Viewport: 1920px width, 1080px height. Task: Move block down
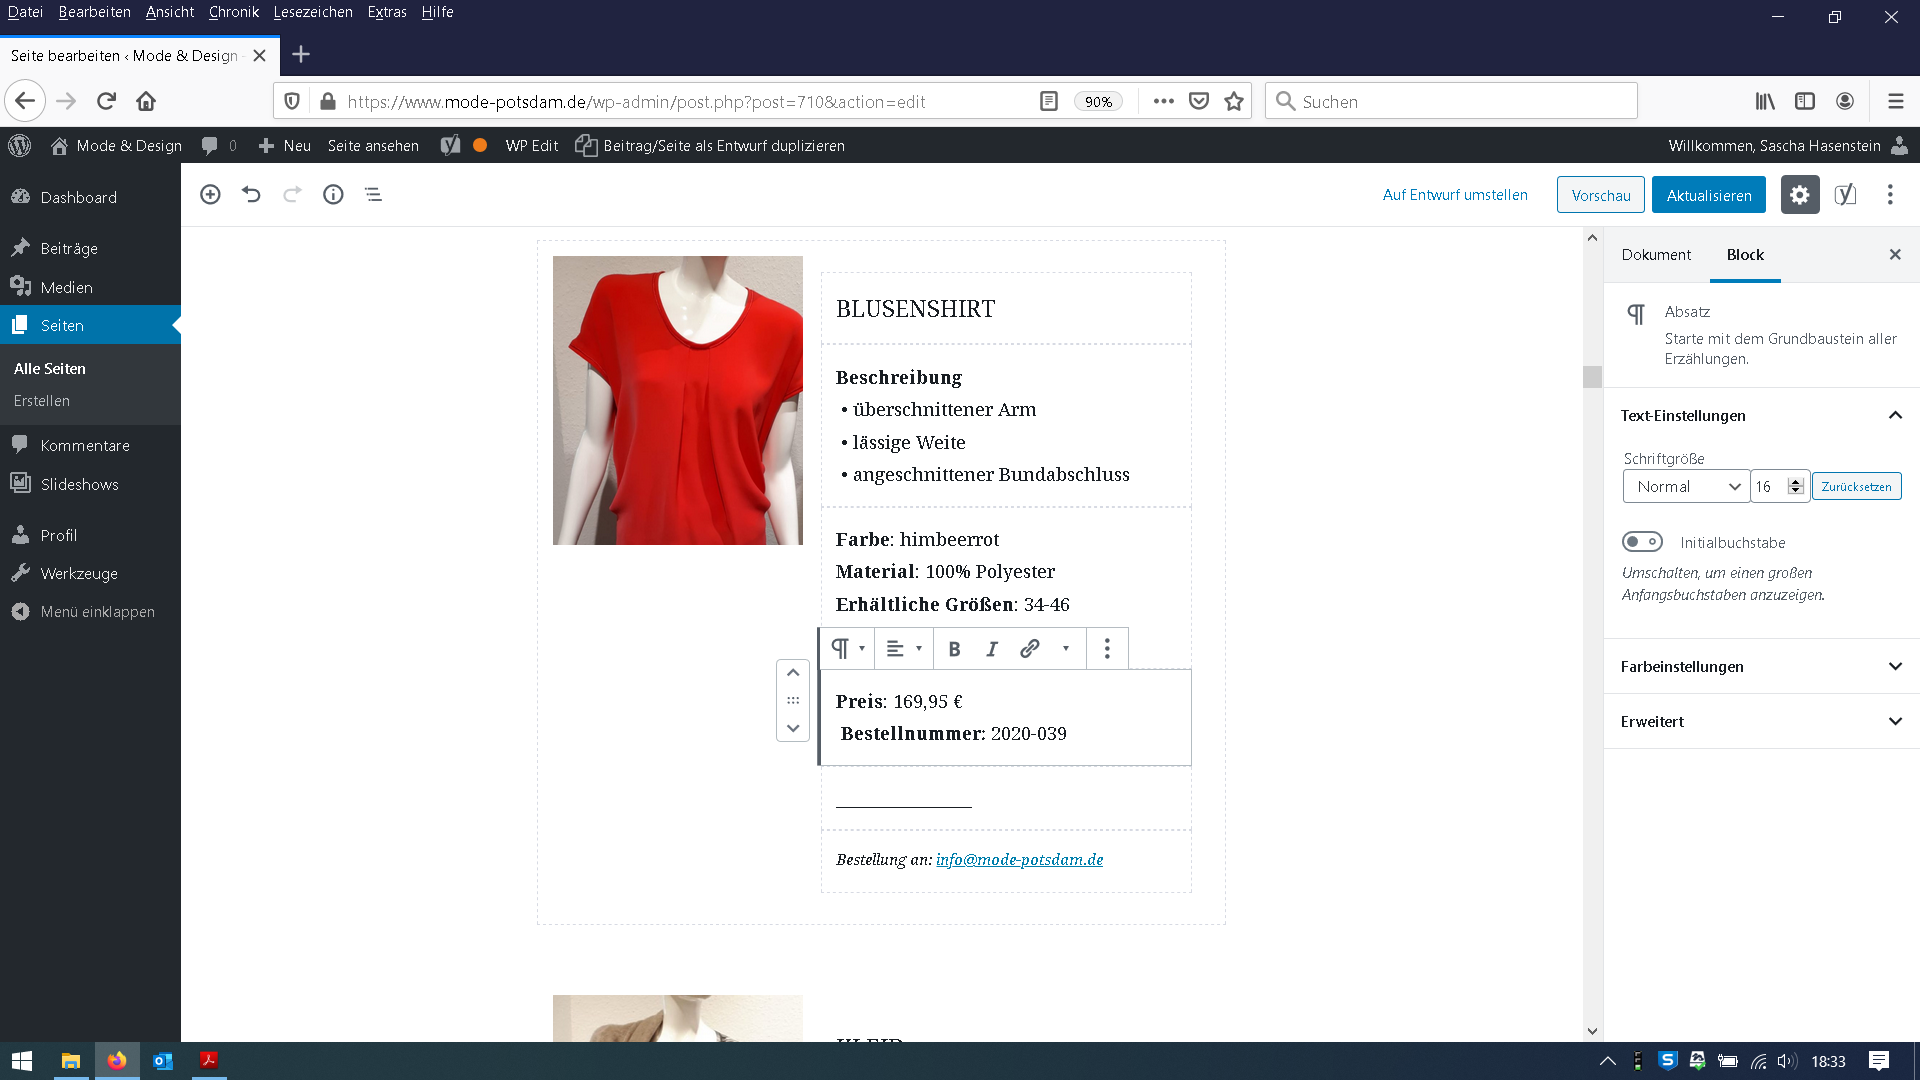pos(793,729)
